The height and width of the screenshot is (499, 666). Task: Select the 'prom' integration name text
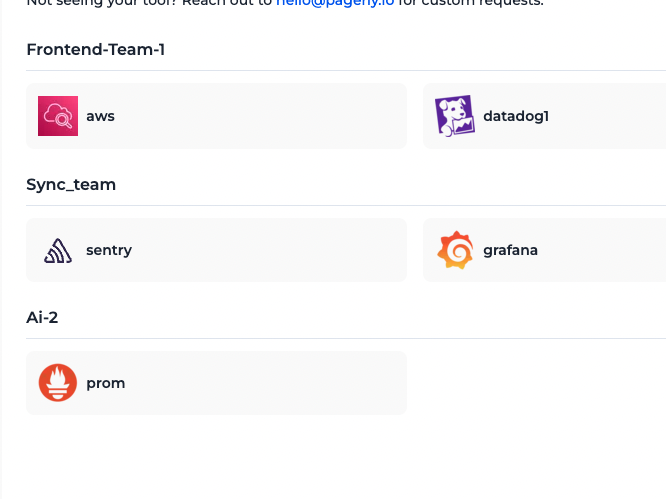coord(105,383)
